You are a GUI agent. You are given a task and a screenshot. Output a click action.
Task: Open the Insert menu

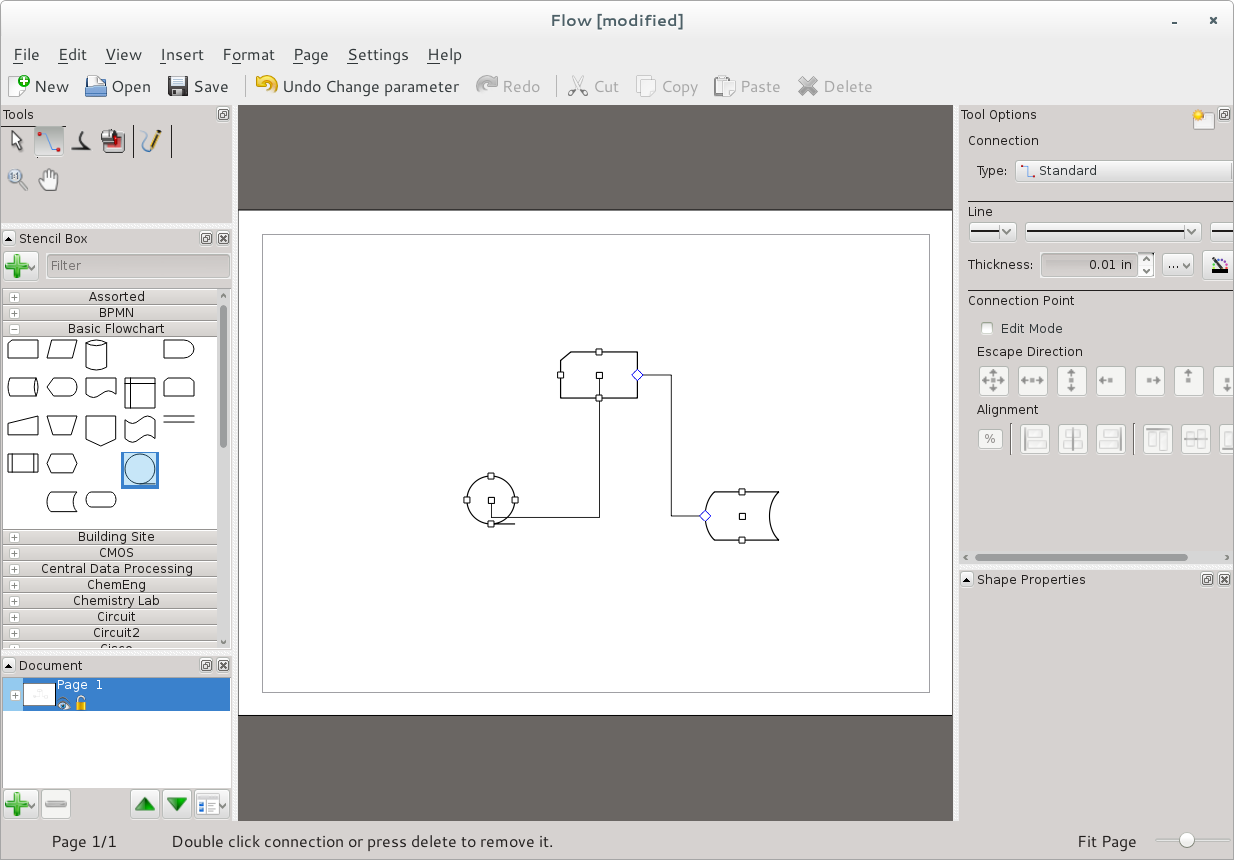click(182, 55)
